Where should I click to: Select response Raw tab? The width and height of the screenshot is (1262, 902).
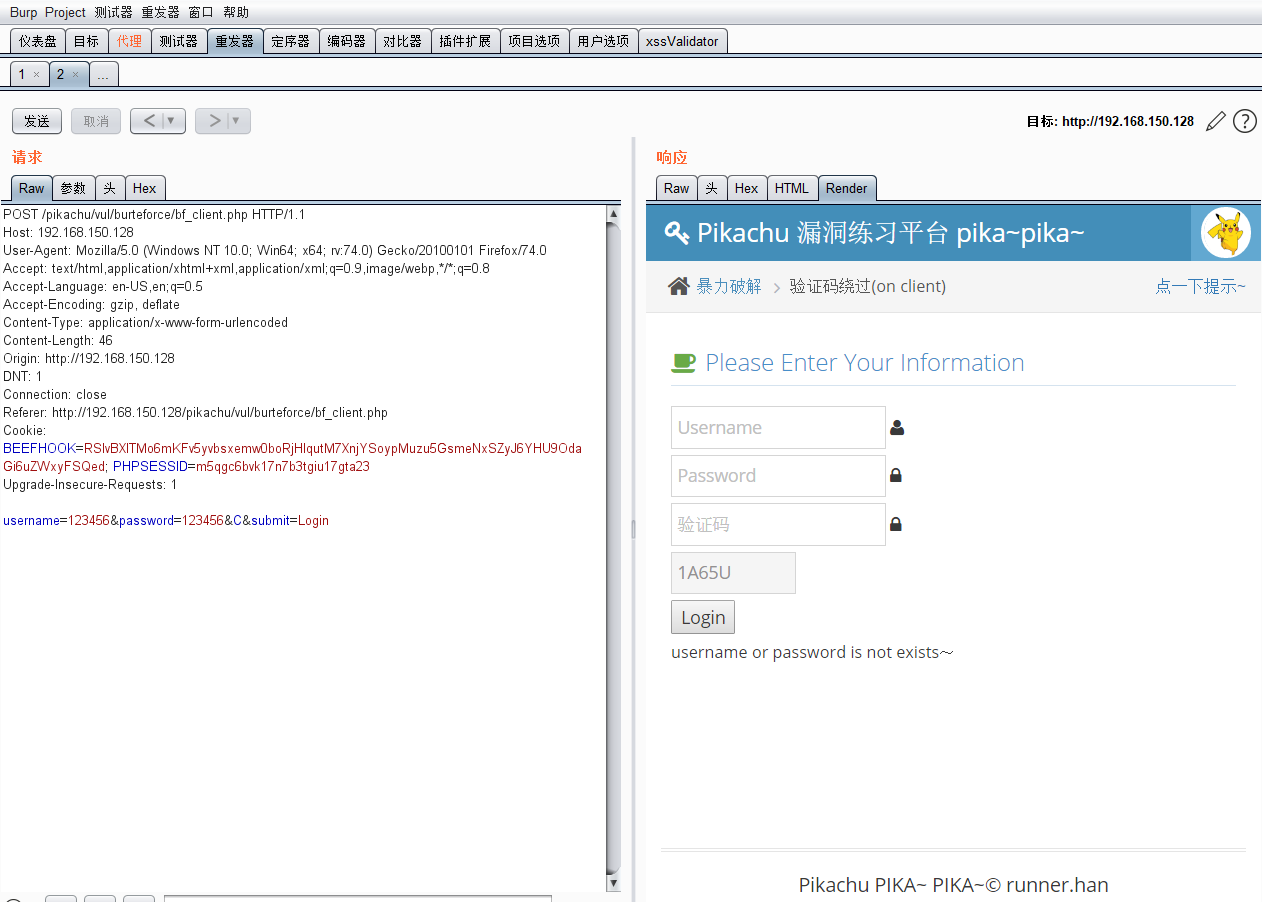coord(677,188)
